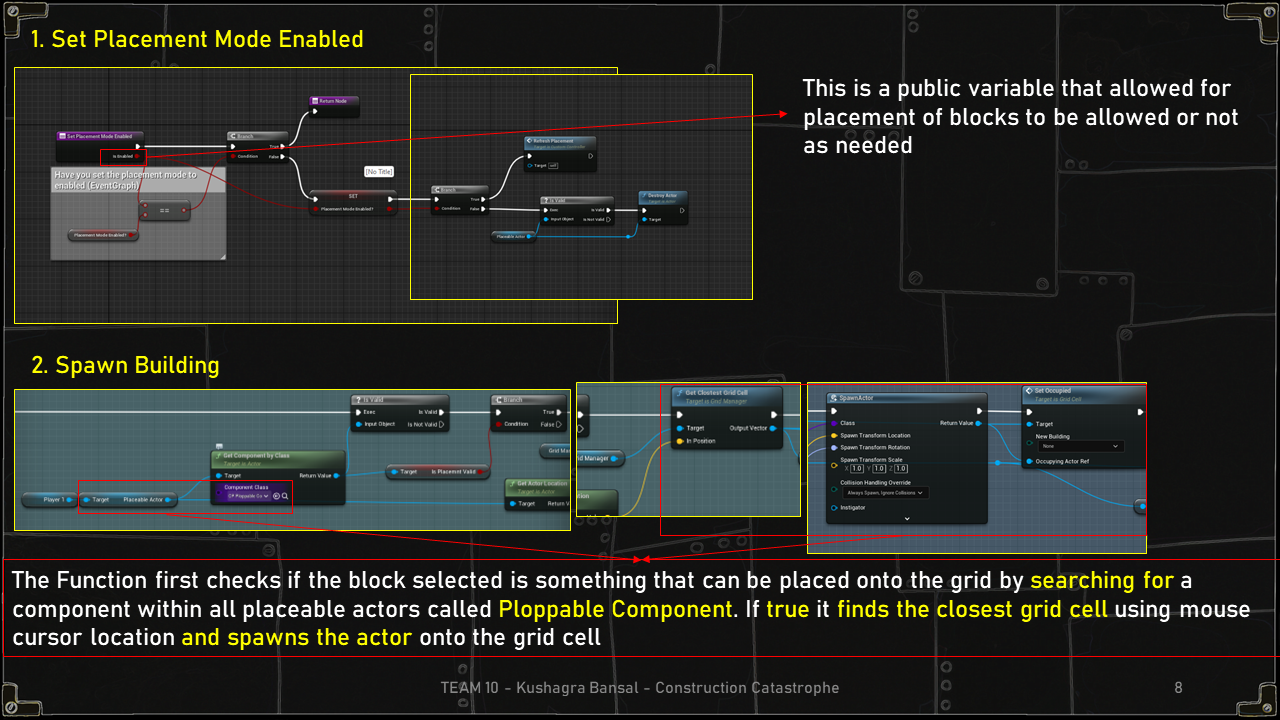Viewport: 1280px width, 720px height.
Task: Click the Get Closest Grid Cell function icon
Action: point(678,394)
